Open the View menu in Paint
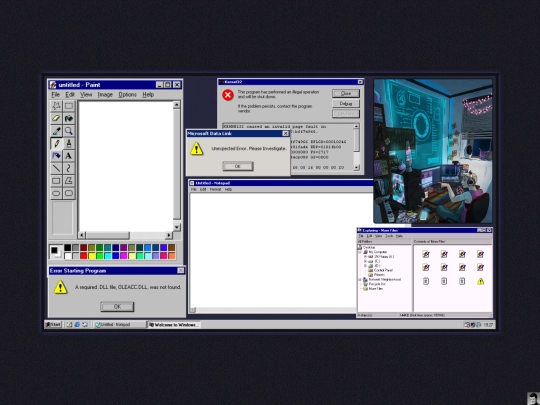Image resolution: width=540 pixels, height=405 pixels. pyautogui.click(x=86, y=94)
